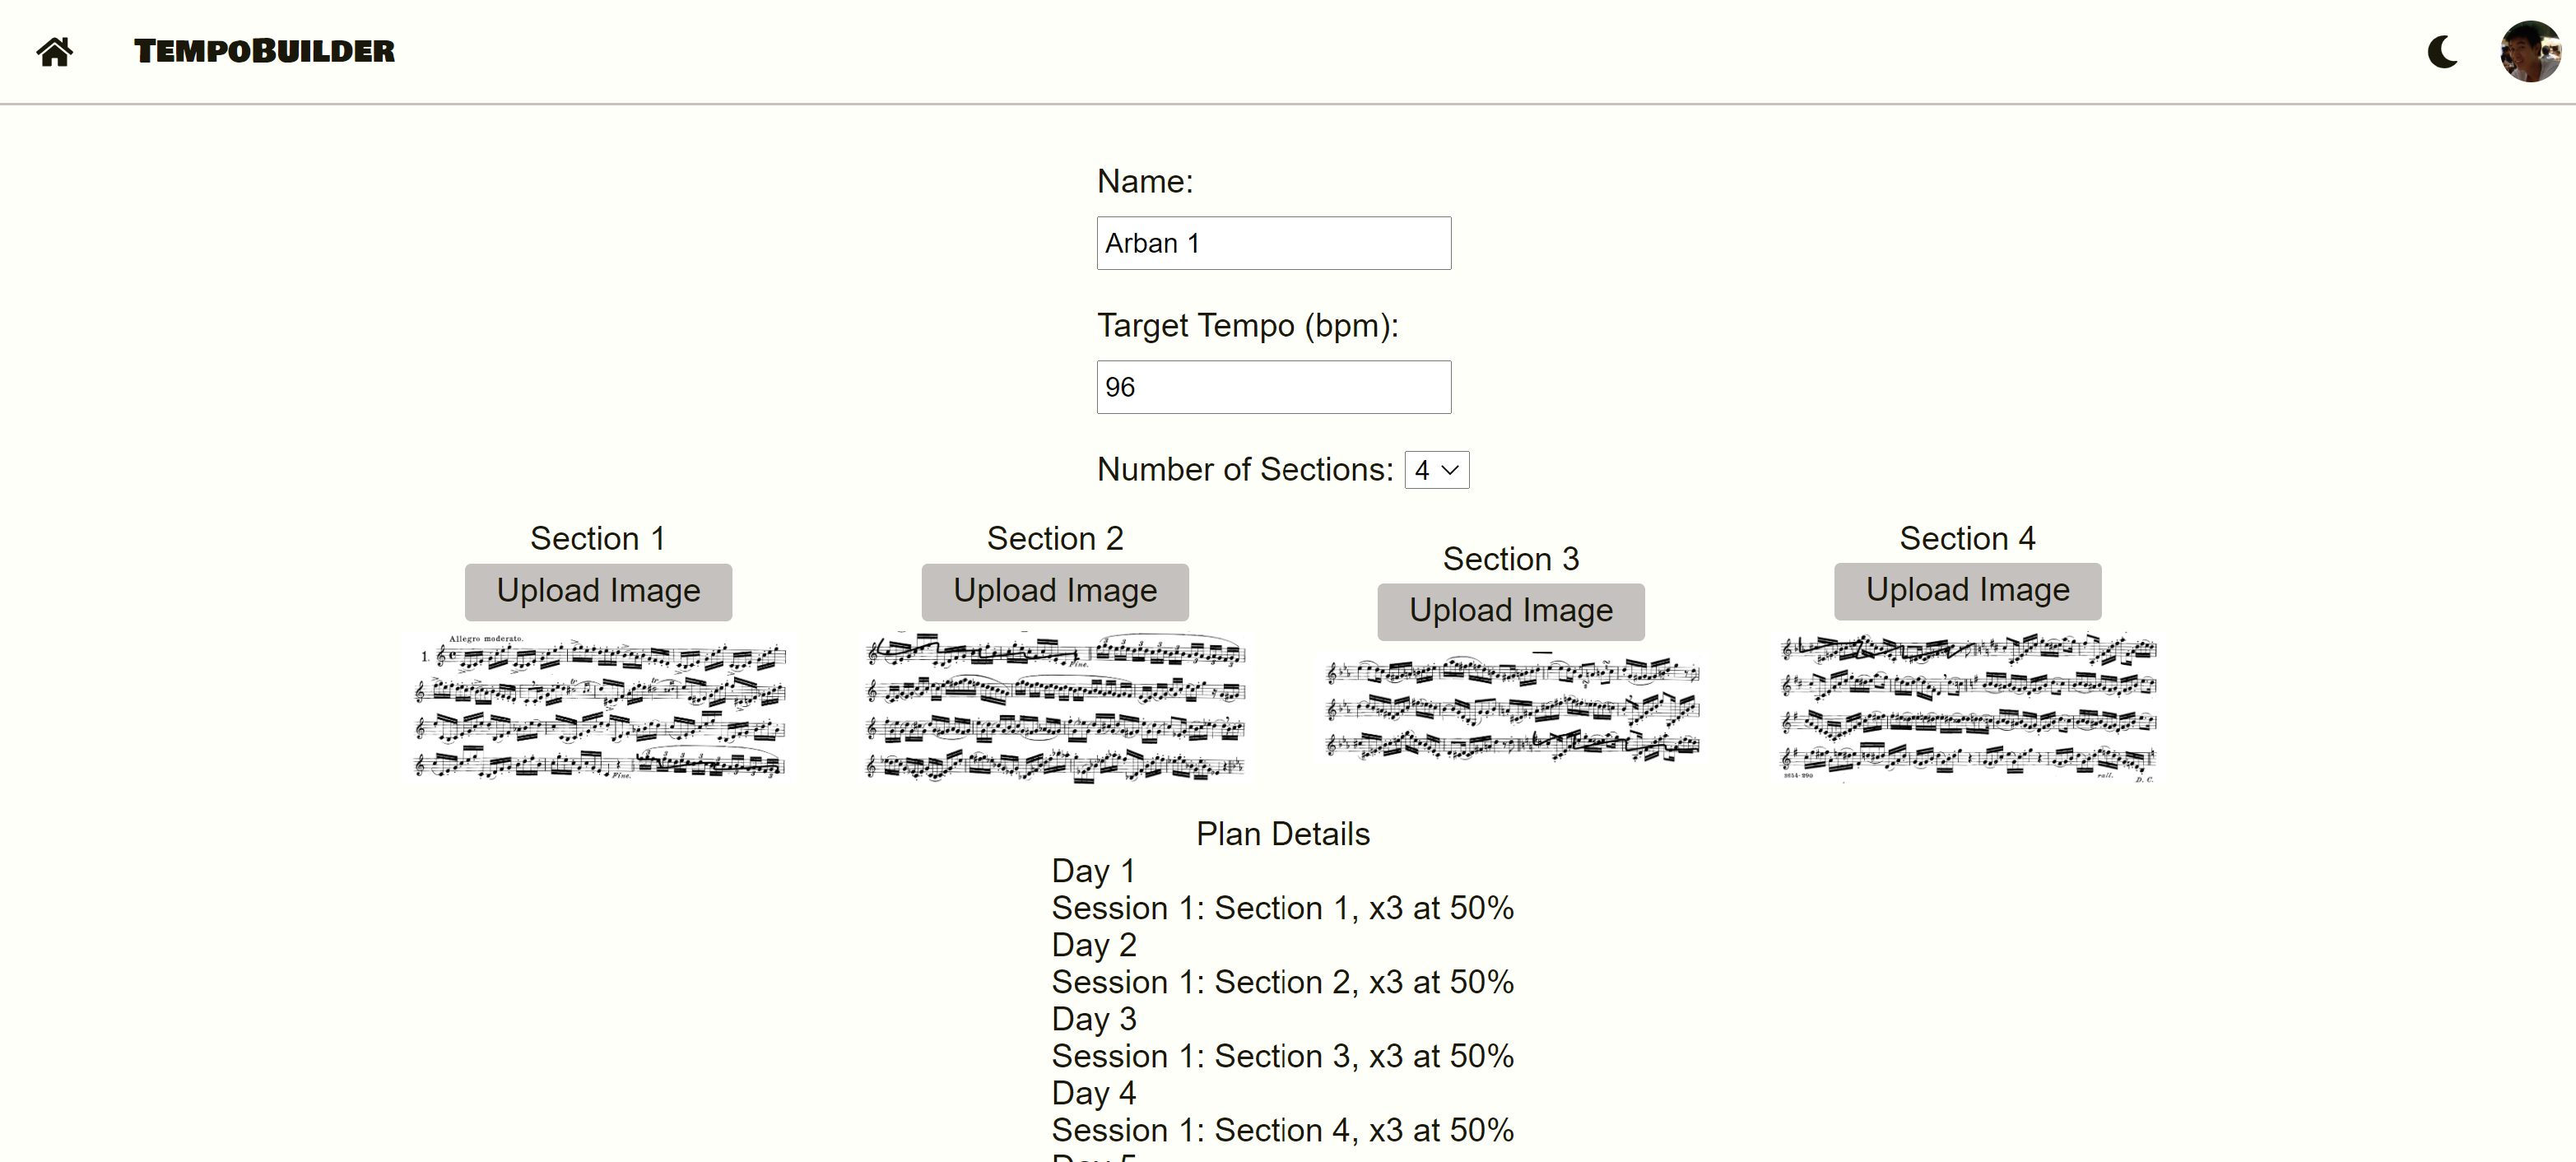Open the Number of Sections dropdown
The image size is (2576, 1162).
click(x=1436, y=470)
